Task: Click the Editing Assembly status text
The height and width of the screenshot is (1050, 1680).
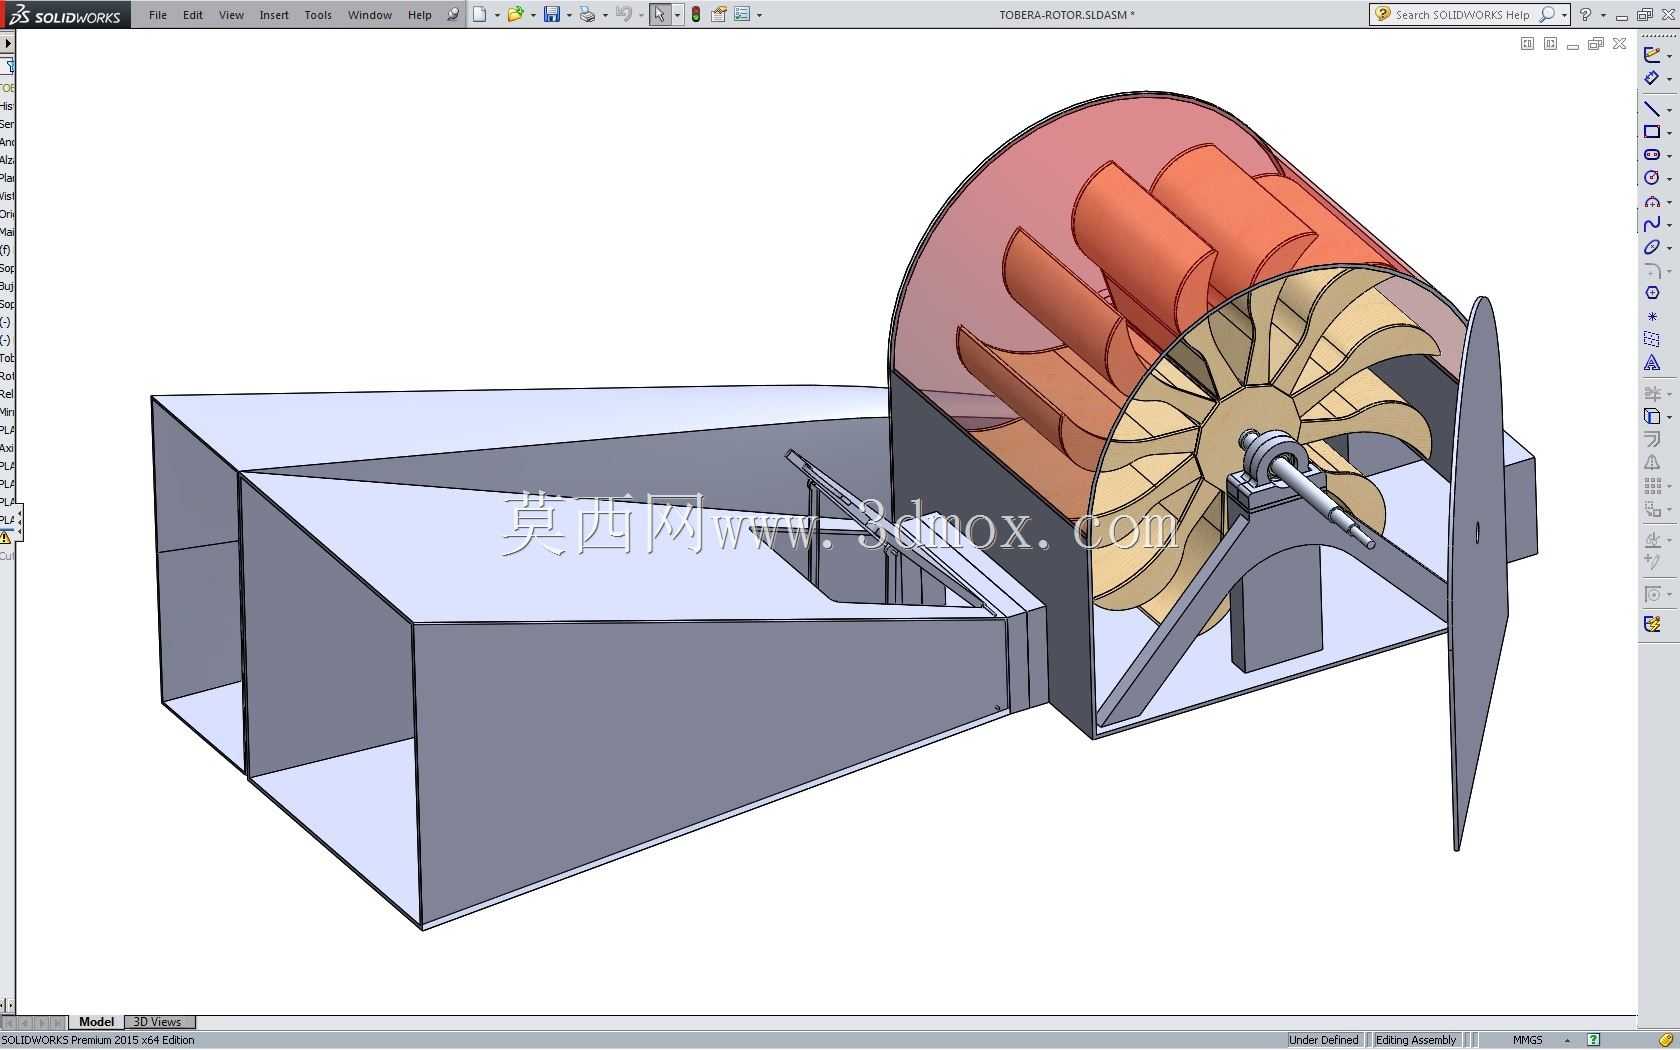Action: click(1415, 1040)
